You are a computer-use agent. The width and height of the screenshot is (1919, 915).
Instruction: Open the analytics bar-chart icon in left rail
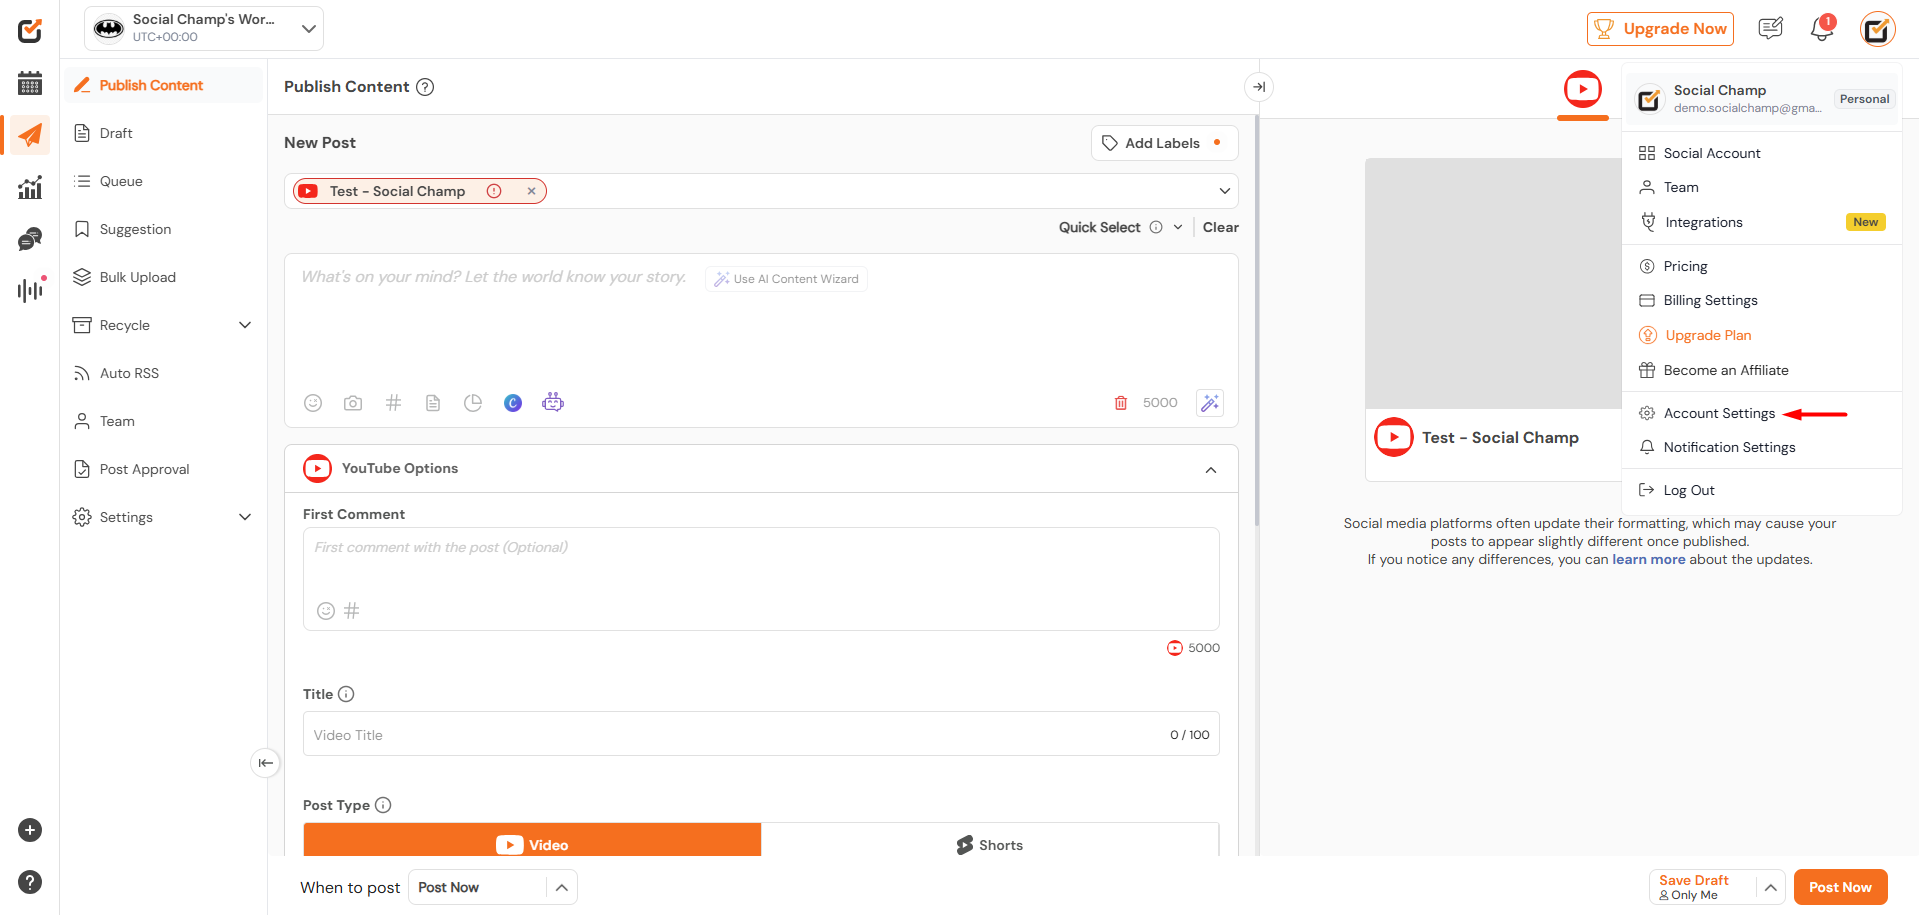[x=30, y=187]
